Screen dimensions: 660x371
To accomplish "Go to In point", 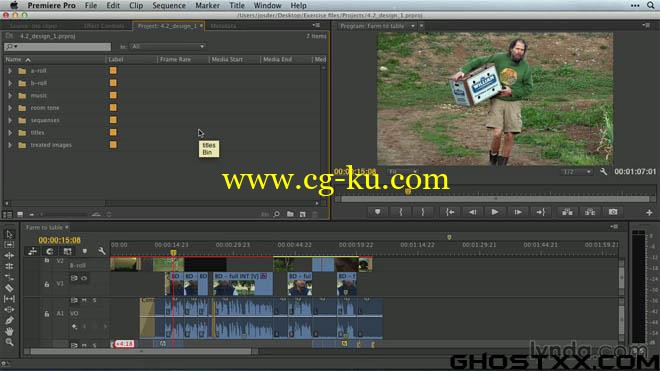I will (x=450, y=212).
